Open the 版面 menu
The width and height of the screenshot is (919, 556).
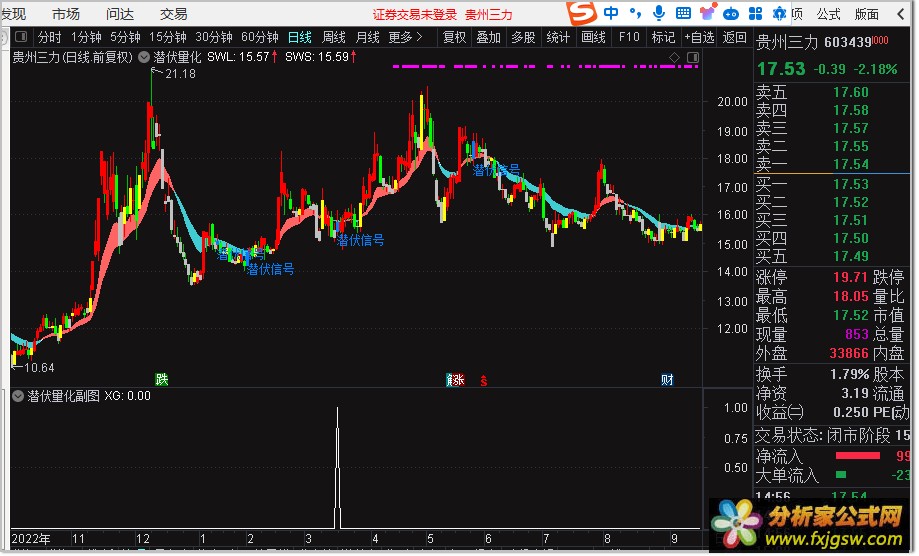pyautogui.click(x=867, y=14)
